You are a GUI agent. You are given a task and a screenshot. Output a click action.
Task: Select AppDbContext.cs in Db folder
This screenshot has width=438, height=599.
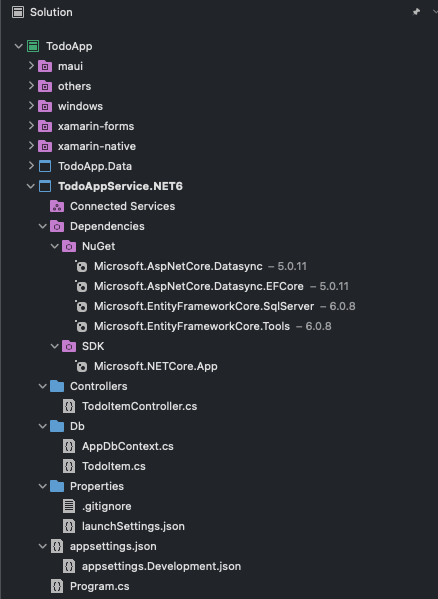[x=128, y=446]
